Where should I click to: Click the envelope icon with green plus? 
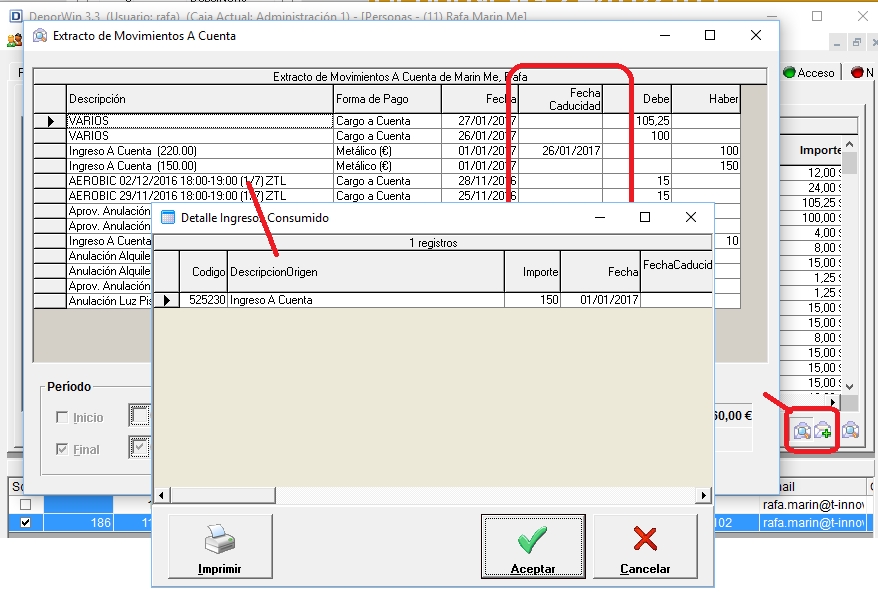823,431
